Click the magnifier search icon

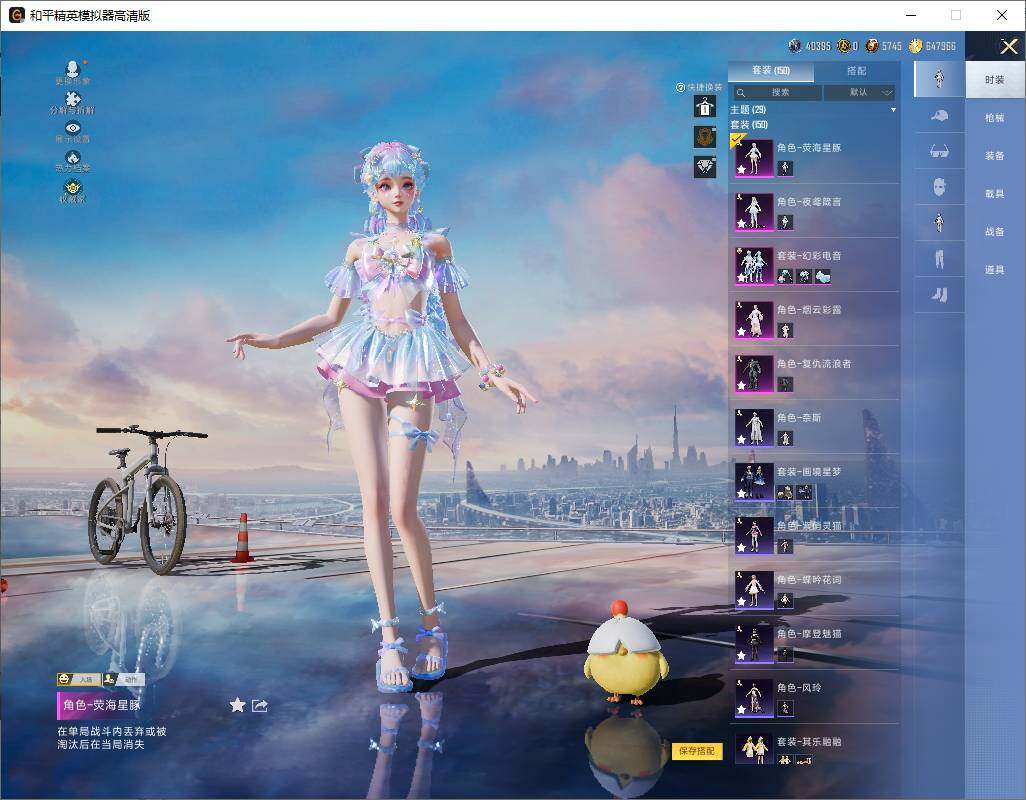pyautogui.click(x=741, y=93)
